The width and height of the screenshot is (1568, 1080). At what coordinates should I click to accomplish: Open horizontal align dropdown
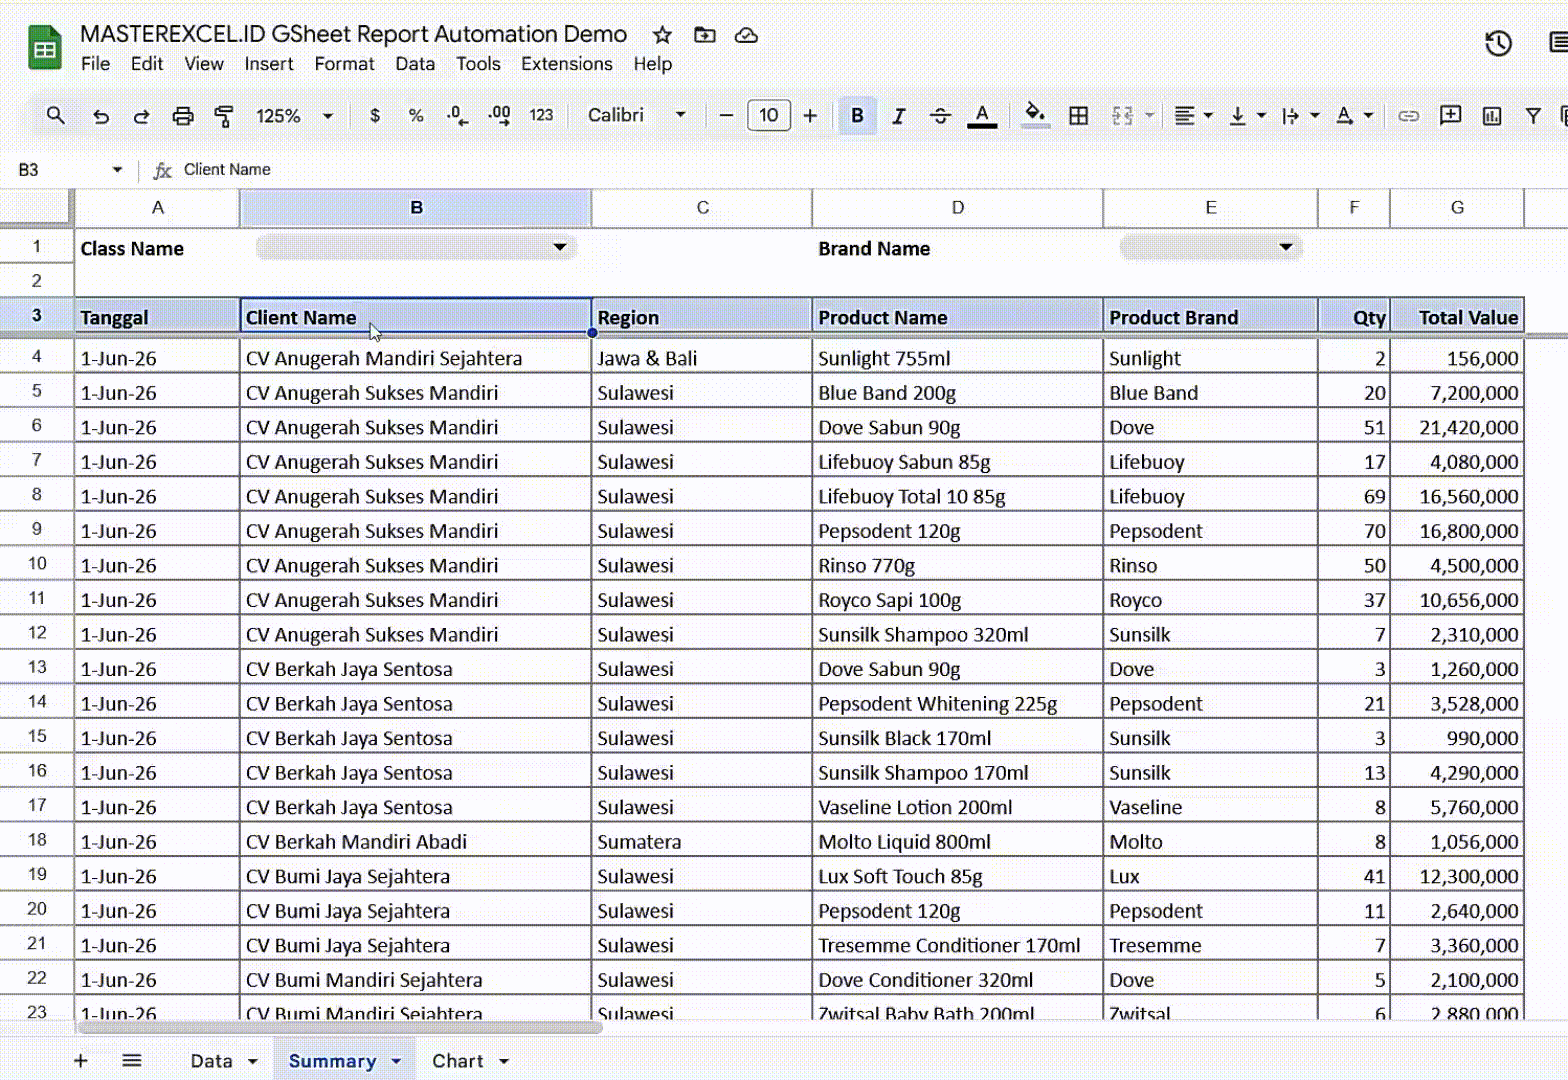[1193, 116]
